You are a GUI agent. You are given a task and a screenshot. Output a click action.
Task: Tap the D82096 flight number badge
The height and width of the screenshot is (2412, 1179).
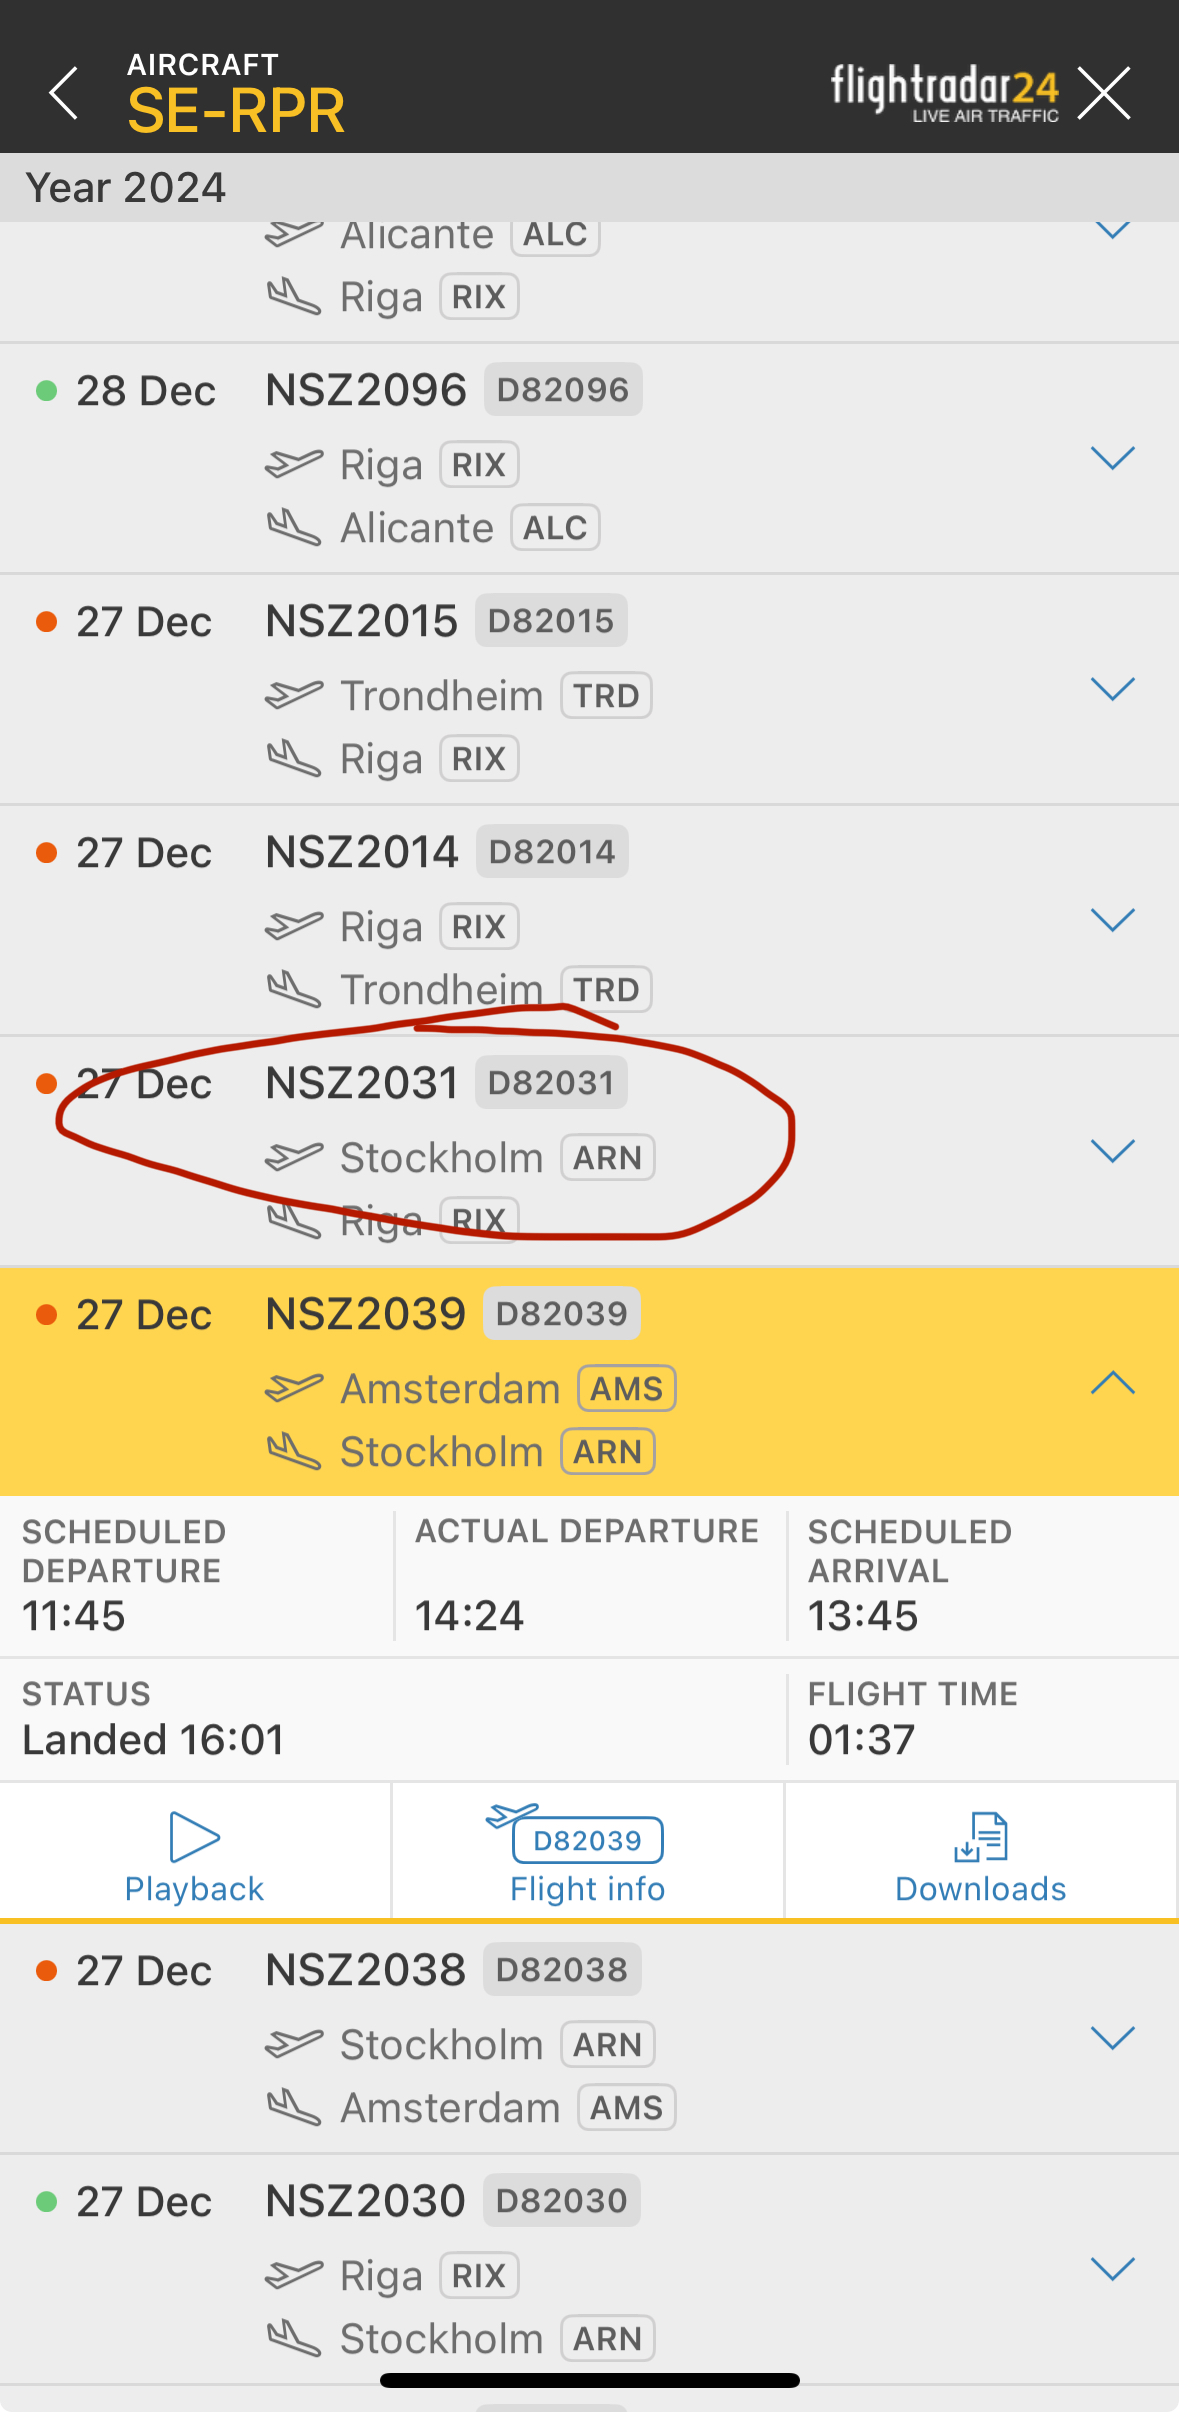pos(562,390)
